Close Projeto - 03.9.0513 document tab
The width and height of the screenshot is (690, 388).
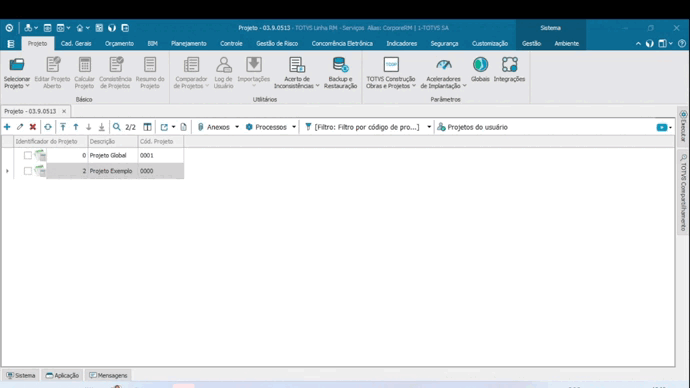tap(64, 111)
